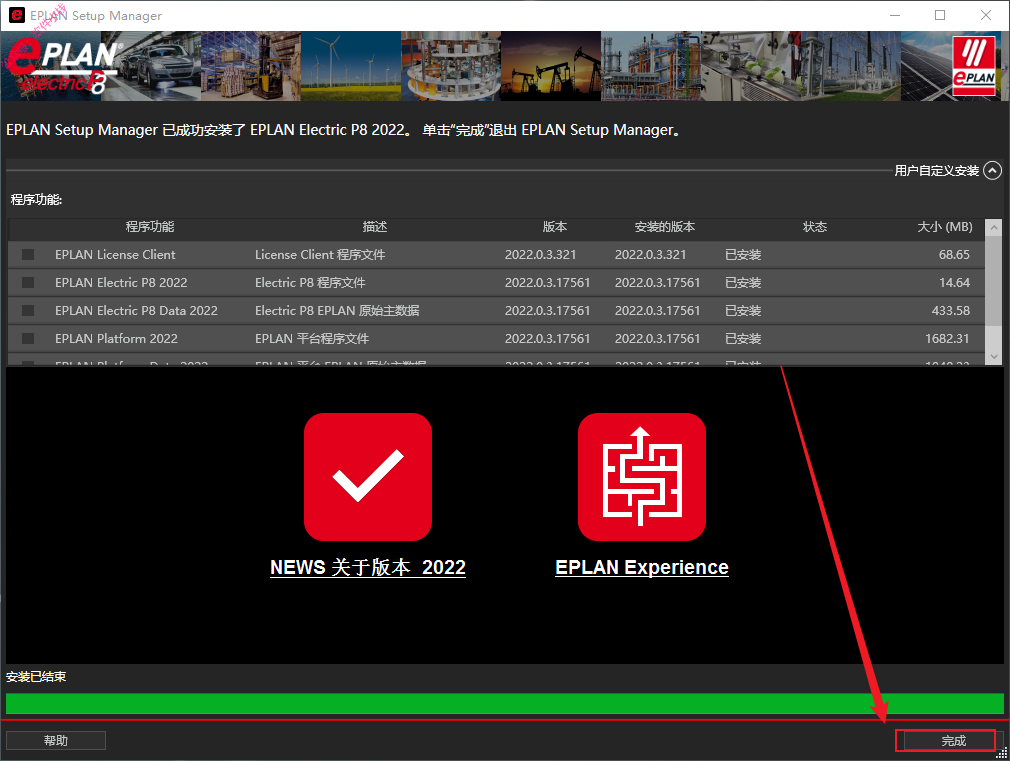This screenshot has height=761, width=1010.
Task: Minimize the EPLAN Setup Manager window
Action: (895, 15)
